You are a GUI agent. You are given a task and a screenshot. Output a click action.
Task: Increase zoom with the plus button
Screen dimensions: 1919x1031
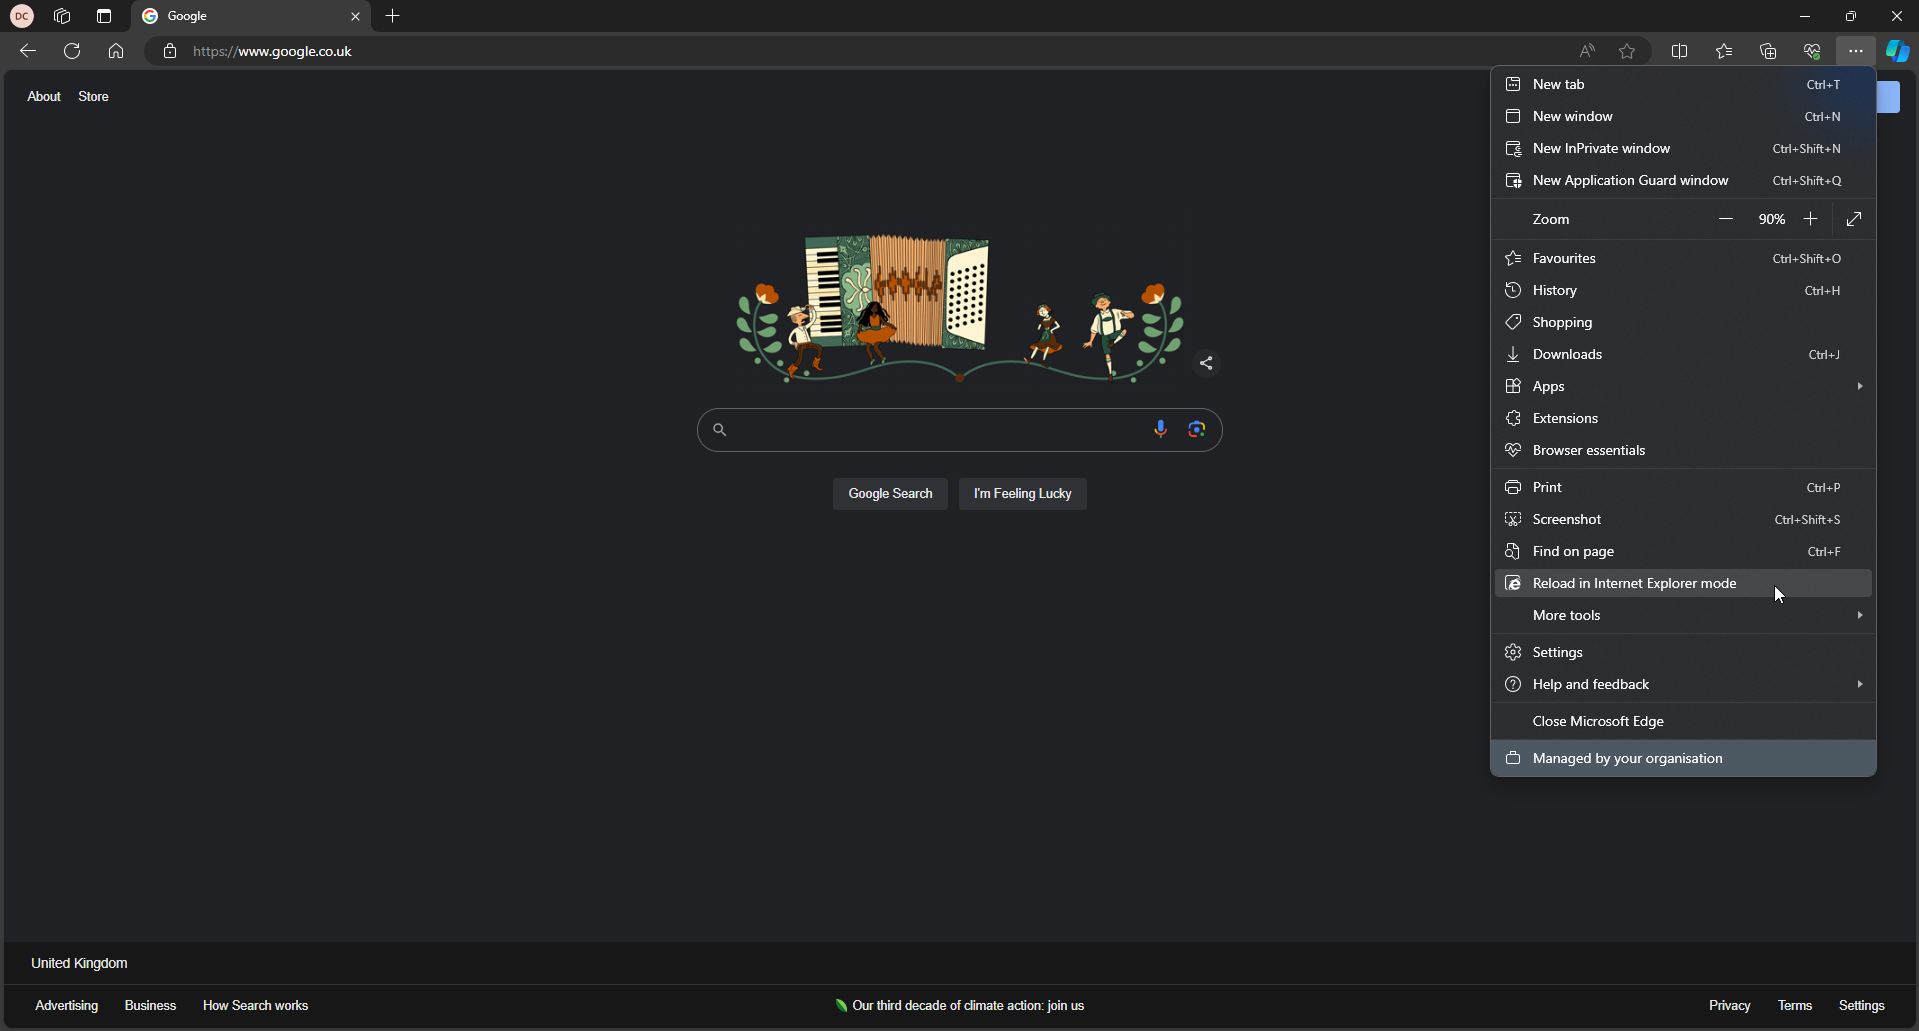coord(1811,219)
